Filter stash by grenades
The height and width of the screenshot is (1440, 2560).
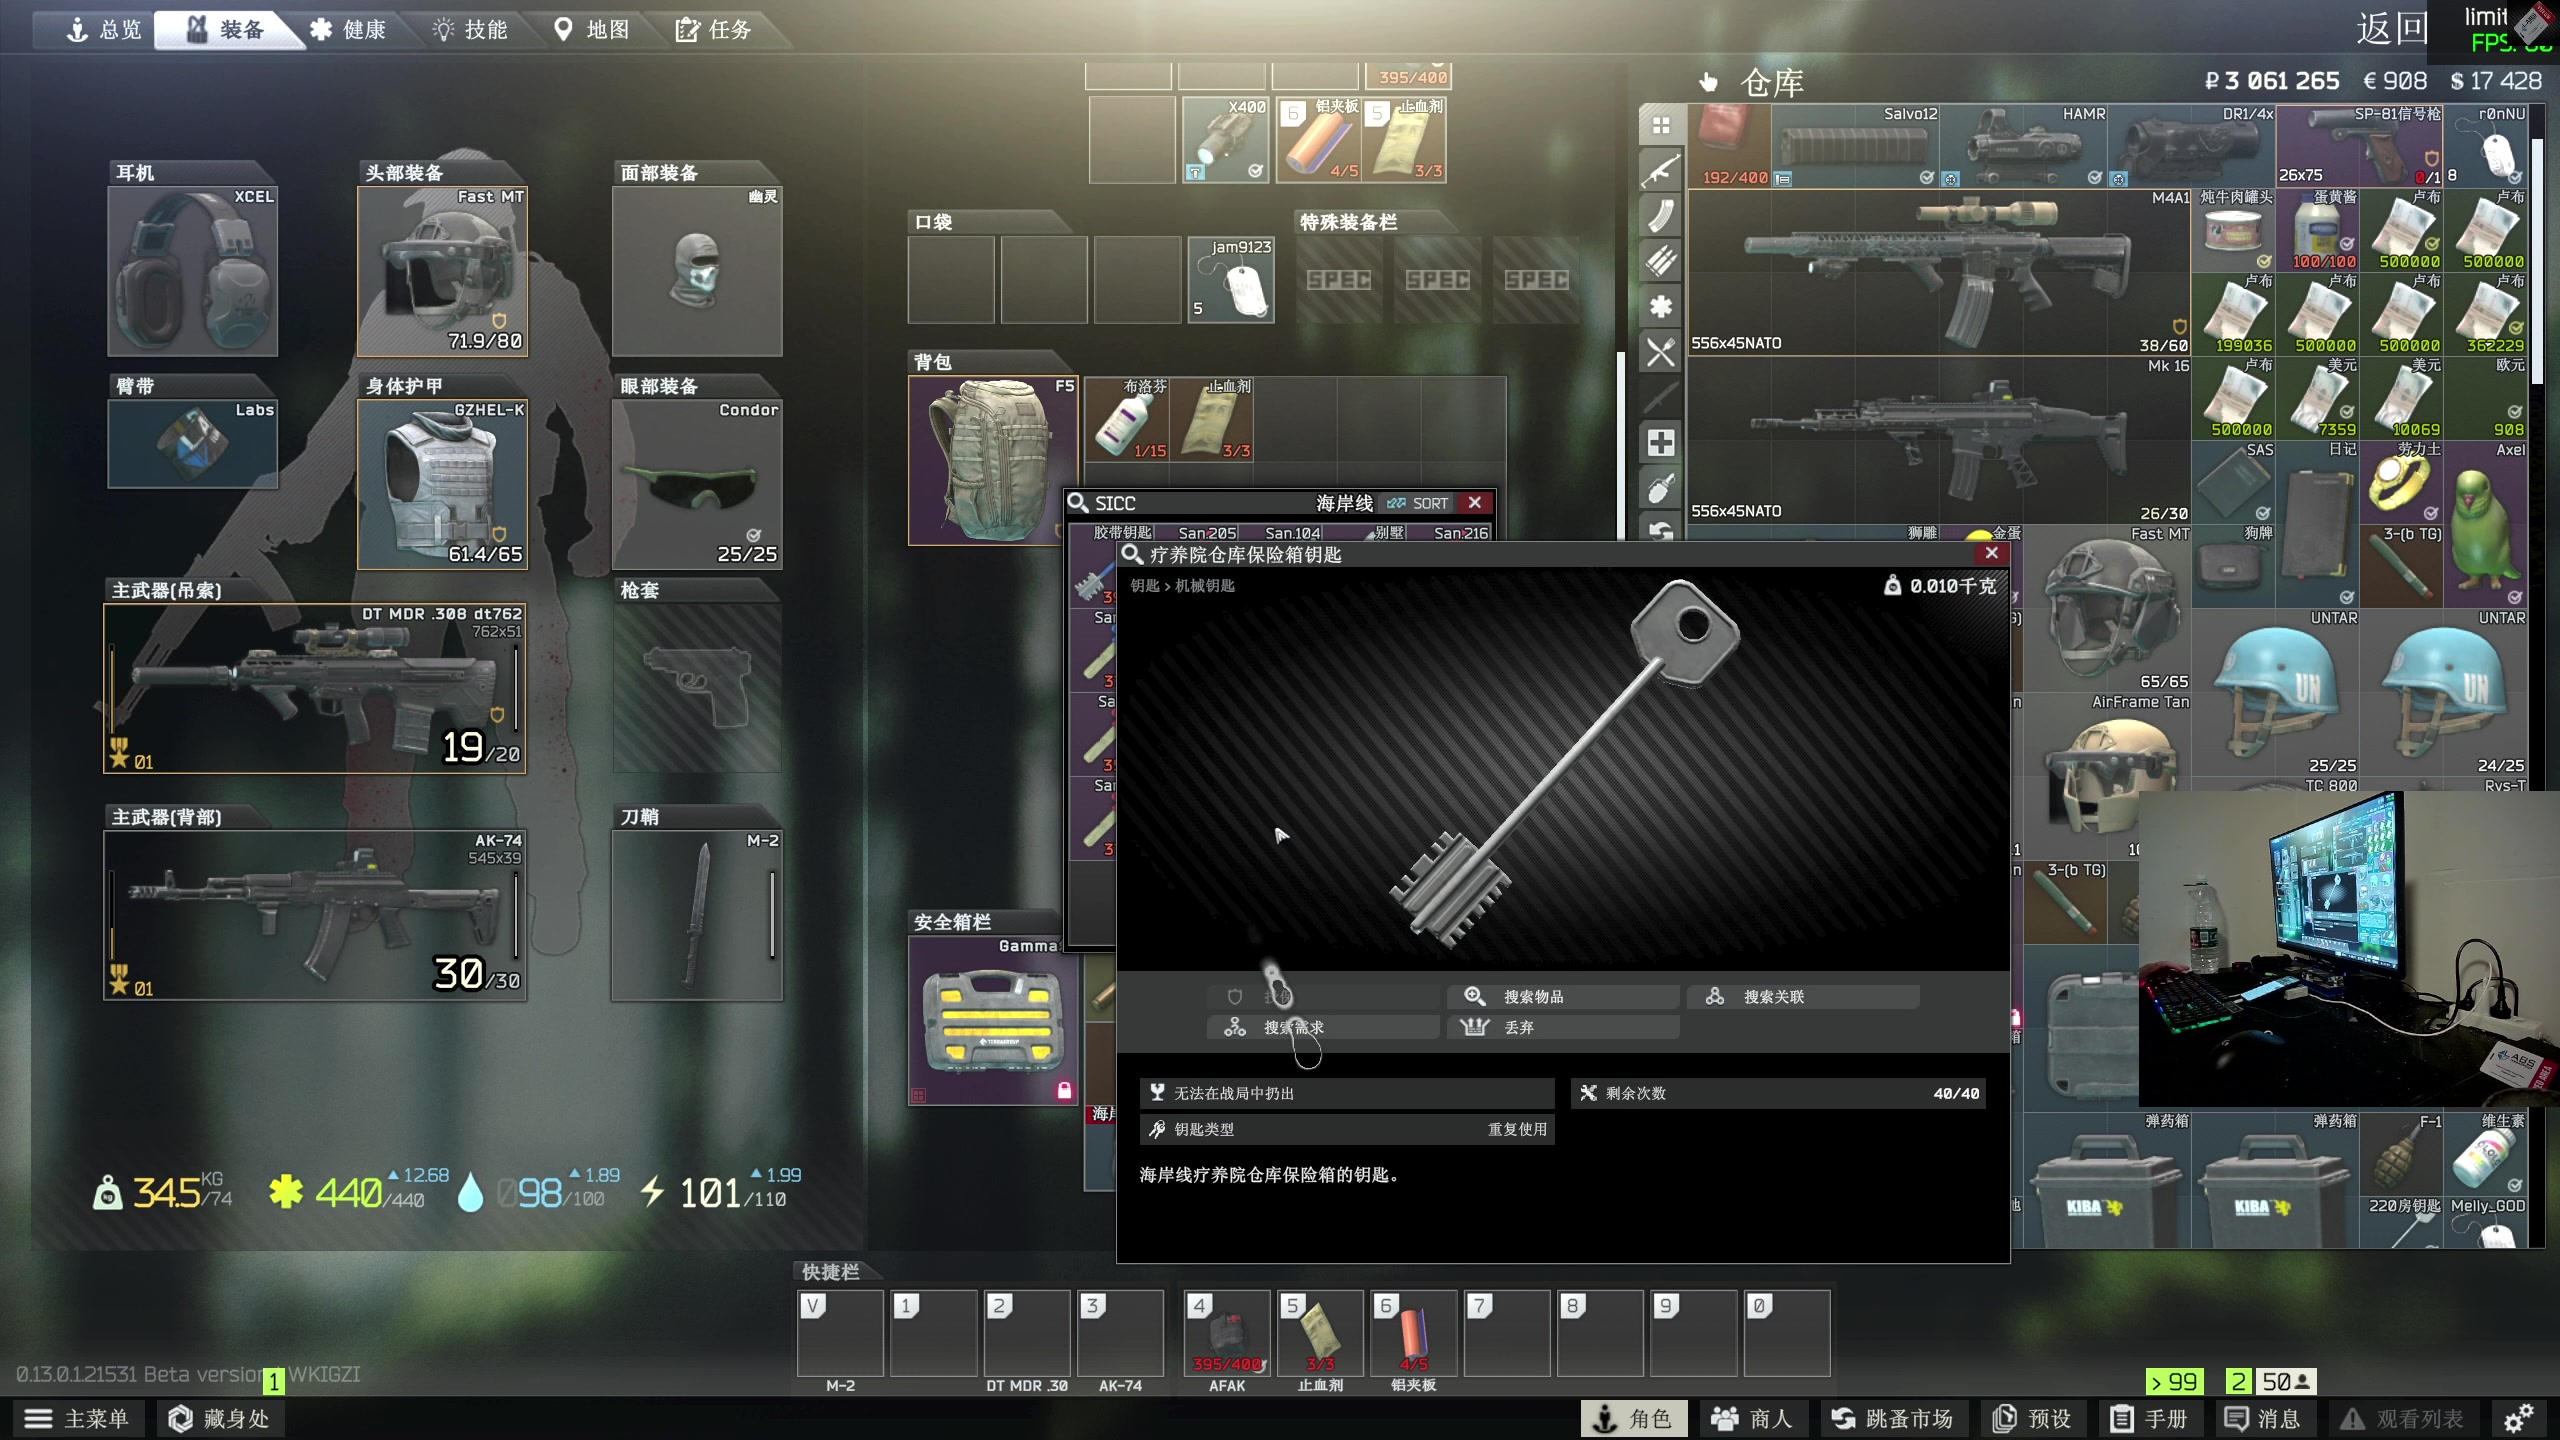click(1661, 489)
